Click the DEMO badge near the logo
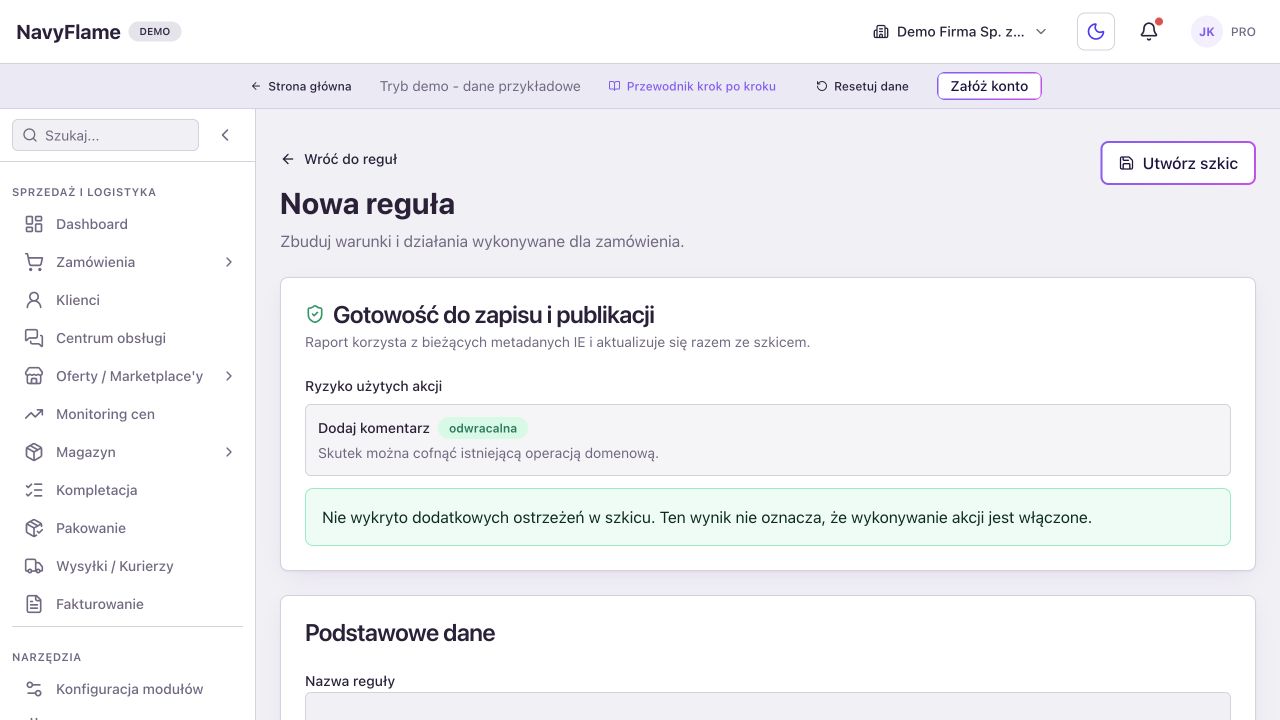This screenshot has height=720, width=1280. [155, 32]
